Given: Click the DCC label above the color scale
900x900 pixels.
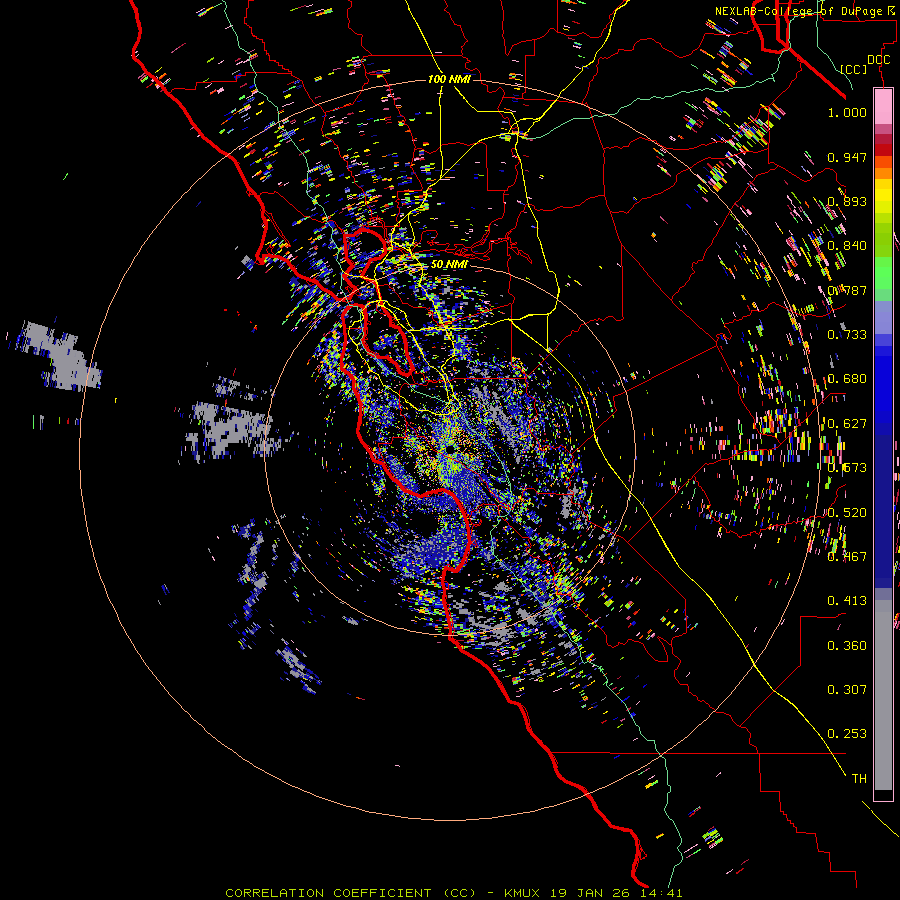Looking at the screenshot, I should click(x=878, y=60).
